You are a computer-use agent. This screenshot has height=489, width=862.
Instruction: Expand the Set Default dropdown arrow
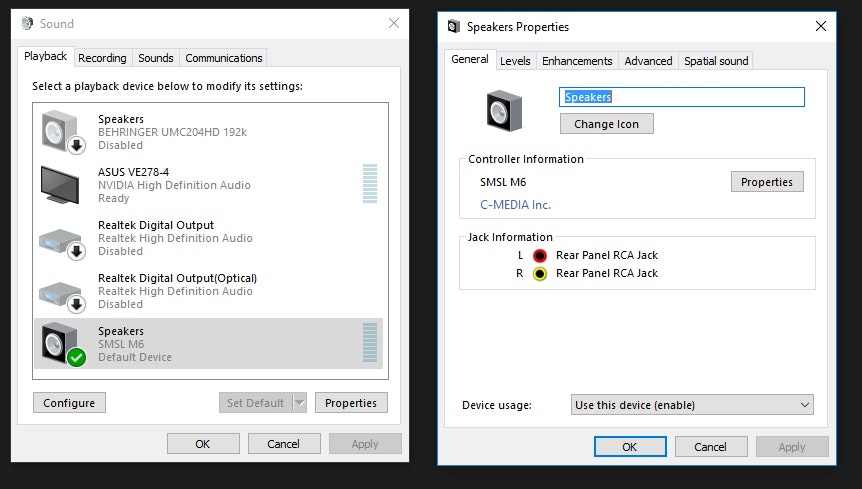[x=299, y=403]
